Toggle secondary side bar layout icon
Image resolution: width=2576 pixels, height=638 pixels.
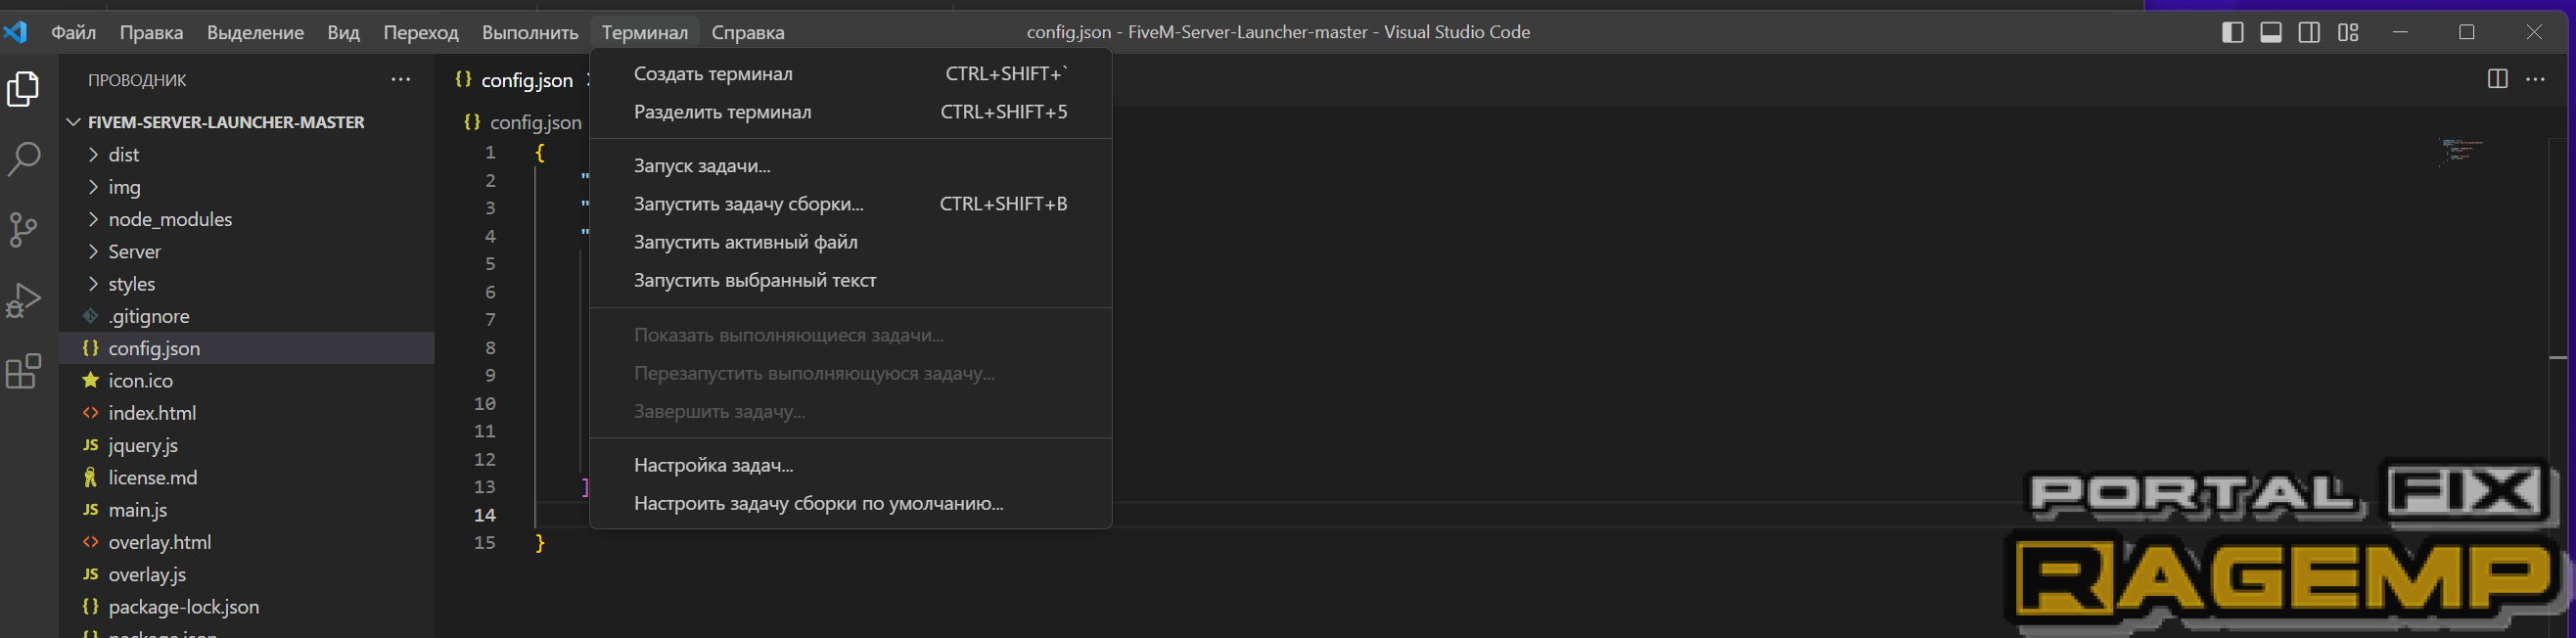[x=2309, y=32]
